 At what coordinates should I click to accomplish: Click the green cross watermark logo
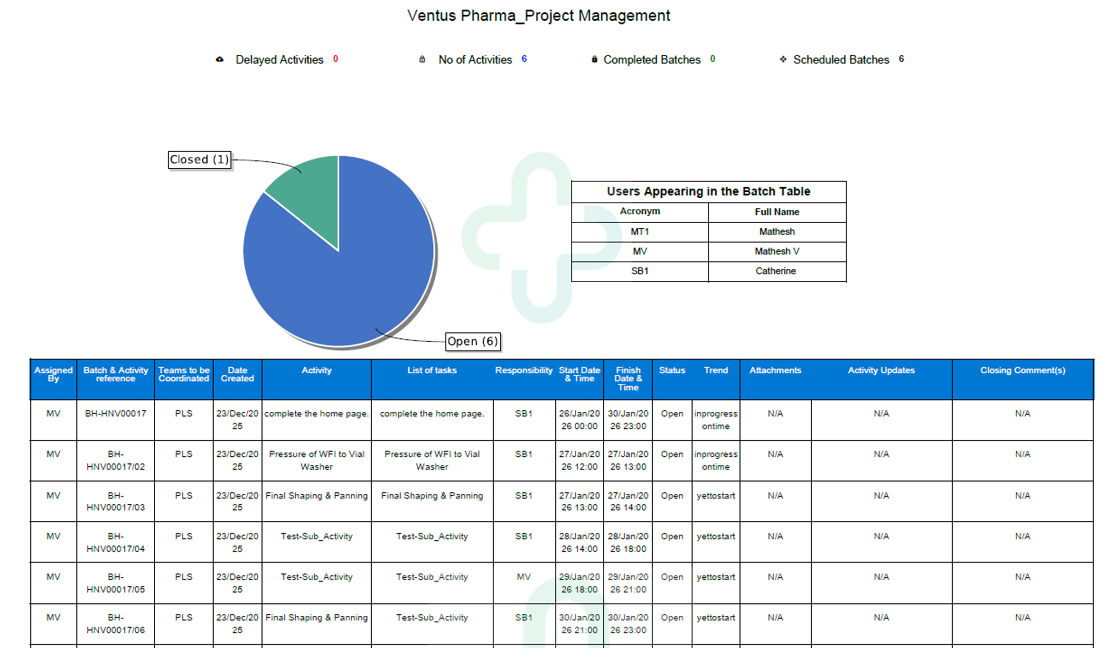(528, 238)
